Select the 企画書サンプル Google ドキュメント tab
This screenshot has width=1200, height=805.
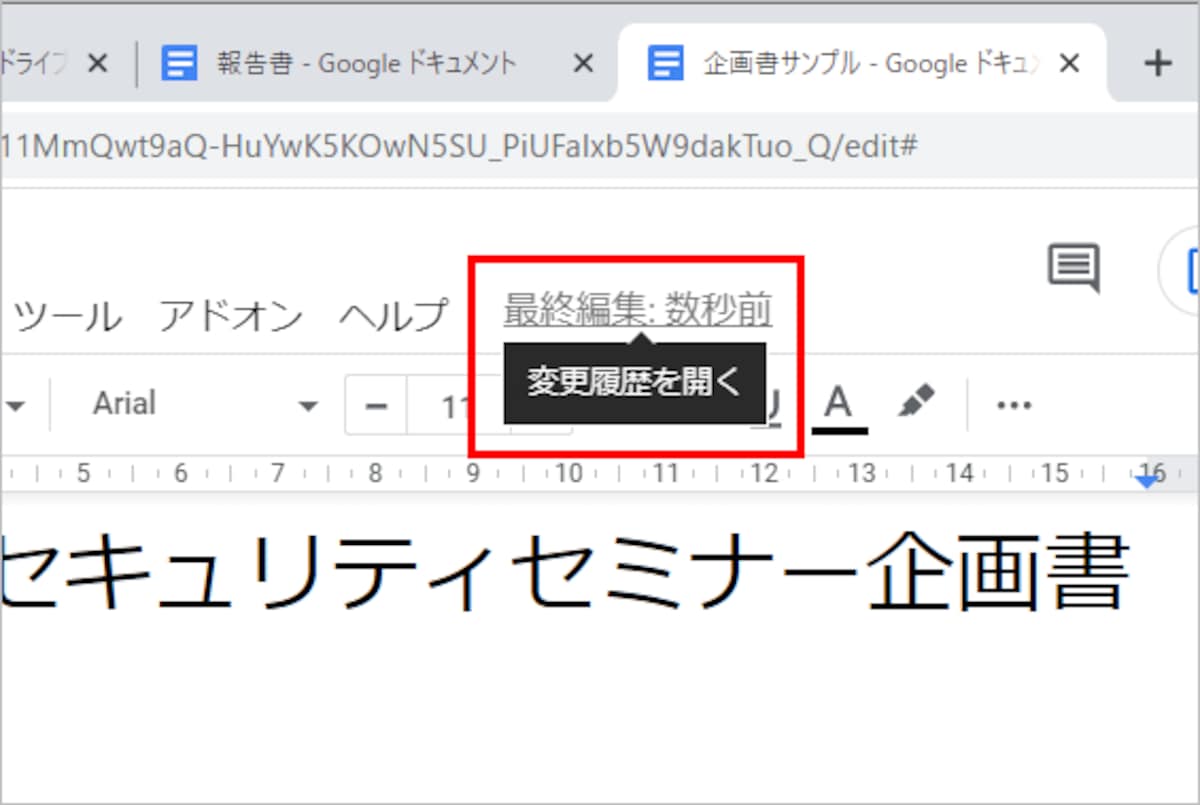tap(860, 65)
